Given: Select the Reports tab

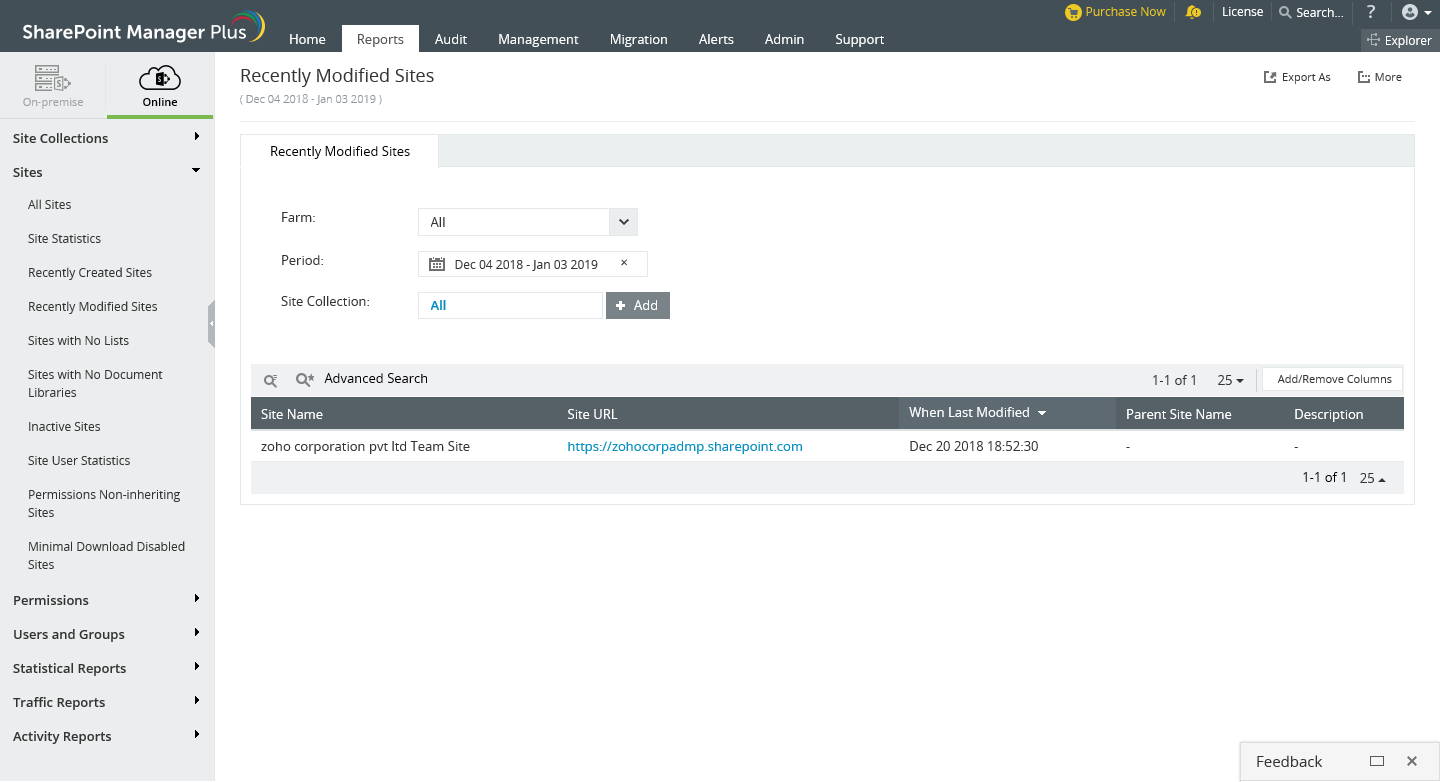Looking at the screenshot, I should click(x=380, y=39).
